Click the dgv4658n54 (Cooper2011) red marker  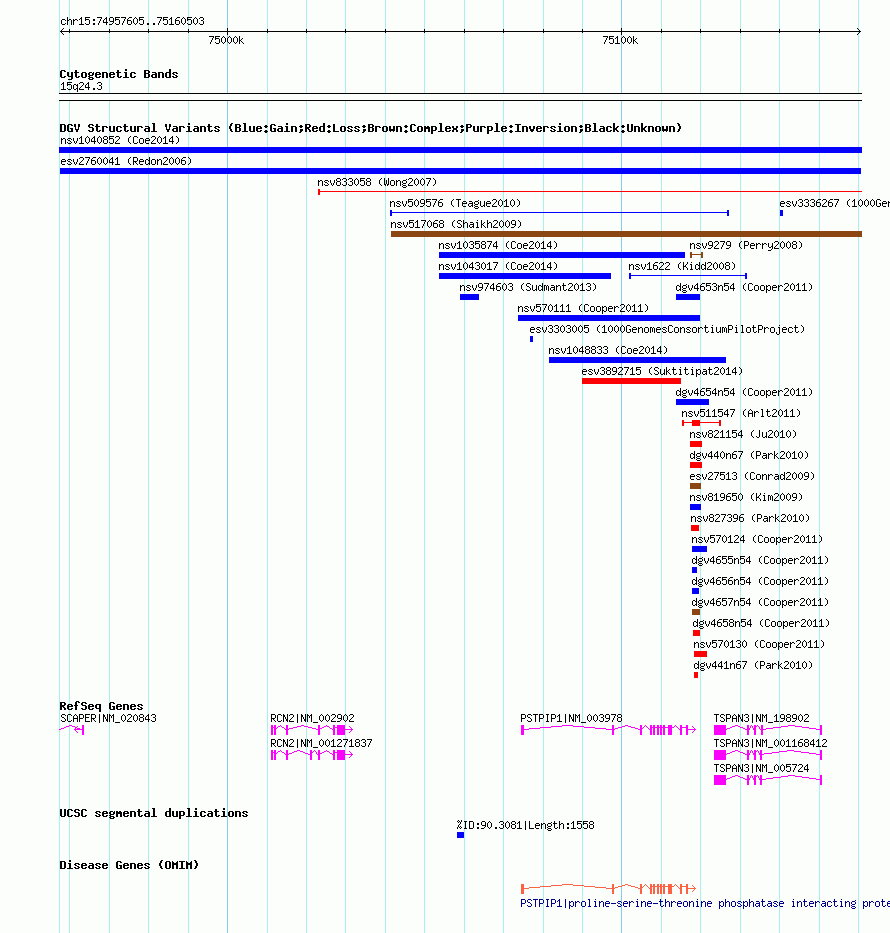697,633
